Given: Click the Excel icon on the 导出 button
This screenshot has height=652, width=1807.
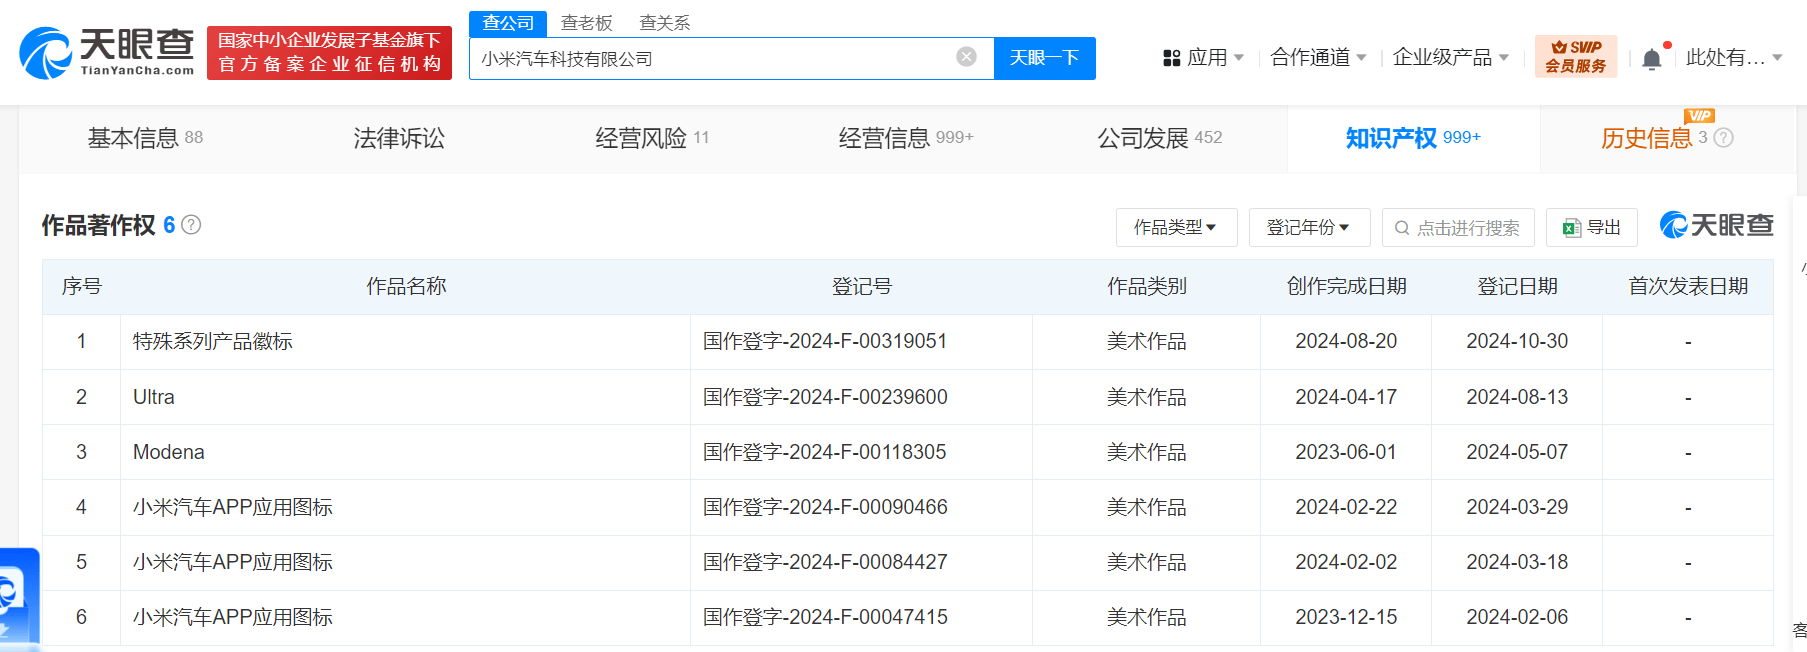Looking at the screenshot, I should click(x=1572, y=228).
